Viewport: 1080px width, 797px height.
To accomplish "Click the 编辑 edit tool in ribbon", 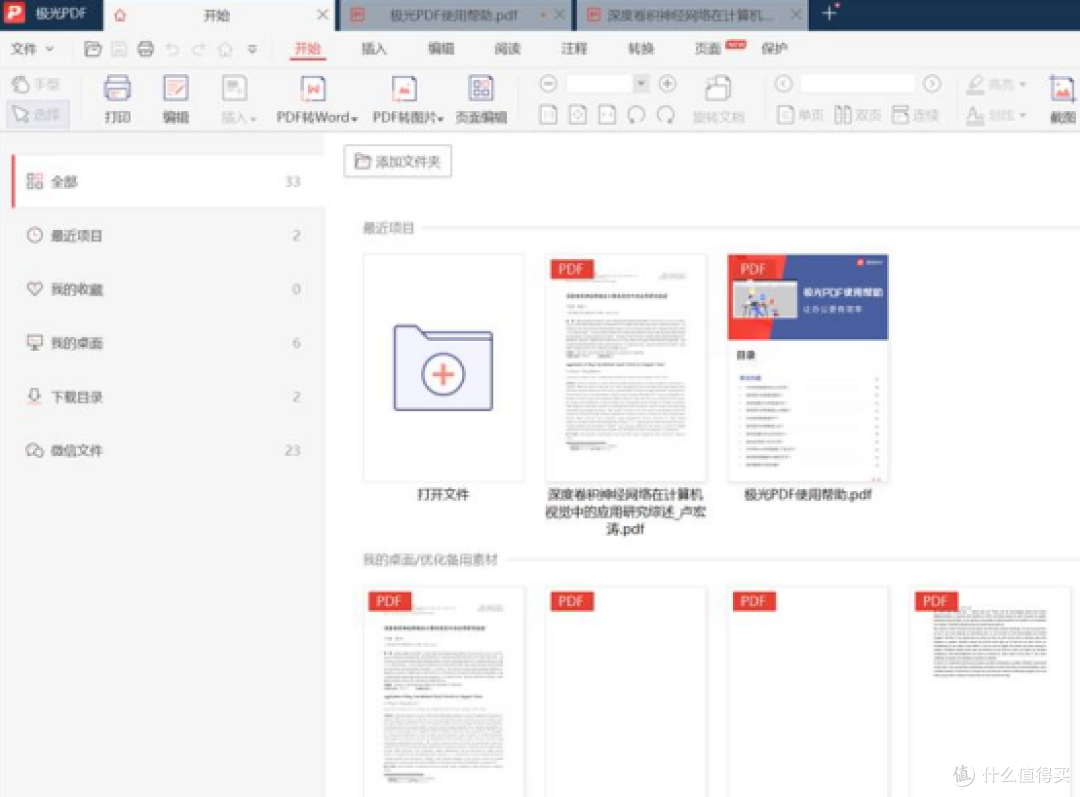I will [x=176, y=99].
